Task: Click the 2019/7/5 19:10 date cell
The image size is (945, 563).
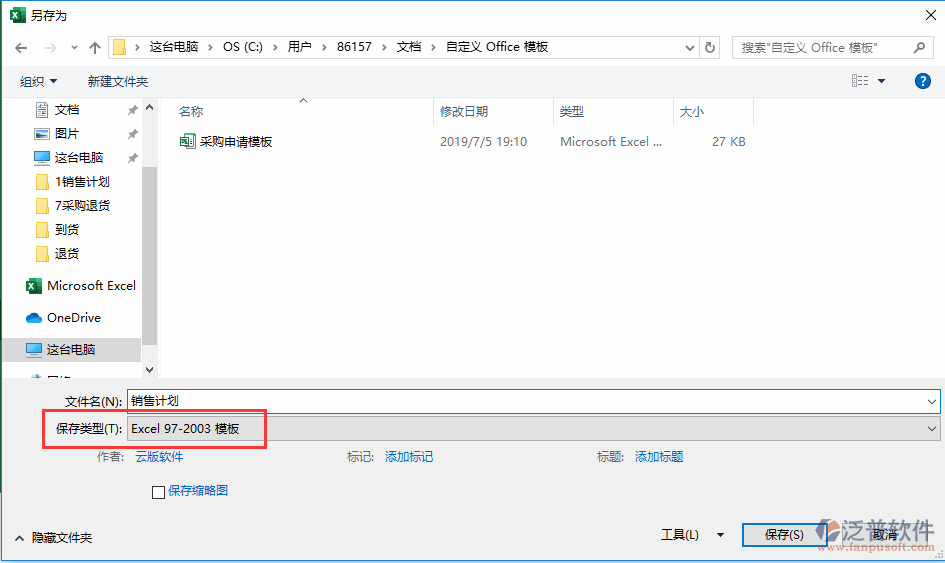Action: click(483, 142)
